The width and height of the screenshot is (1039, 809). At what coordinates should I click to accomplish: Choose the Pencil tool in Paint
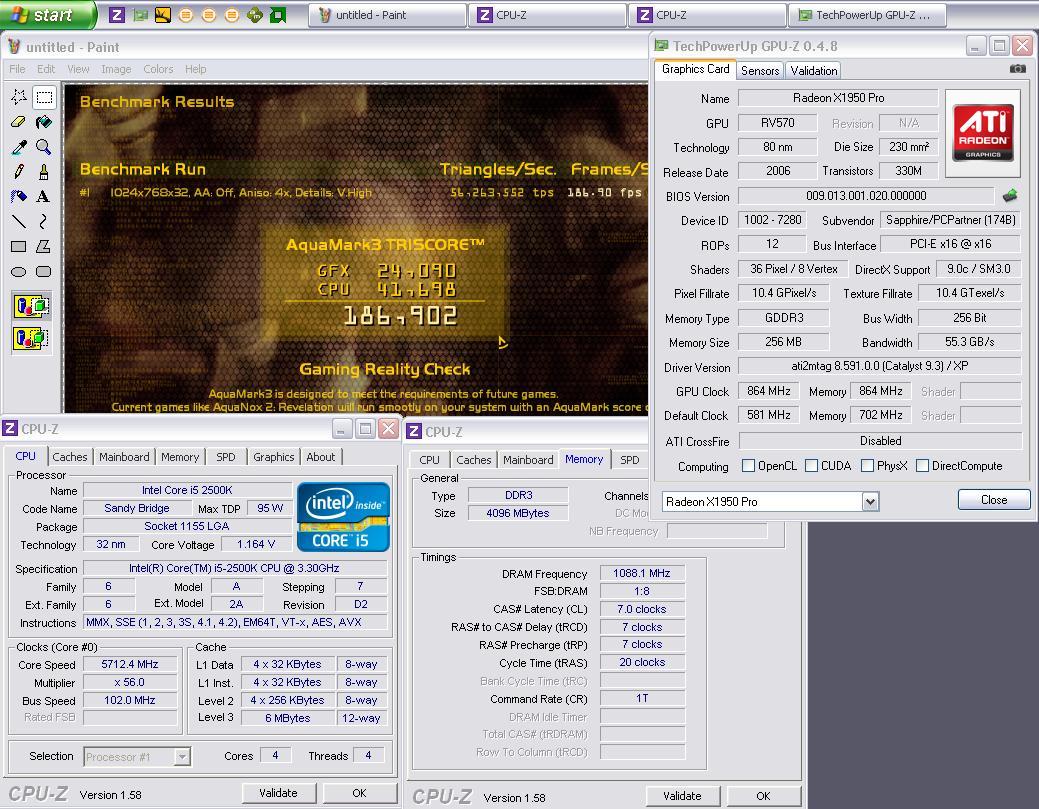[x=19, y=172]
